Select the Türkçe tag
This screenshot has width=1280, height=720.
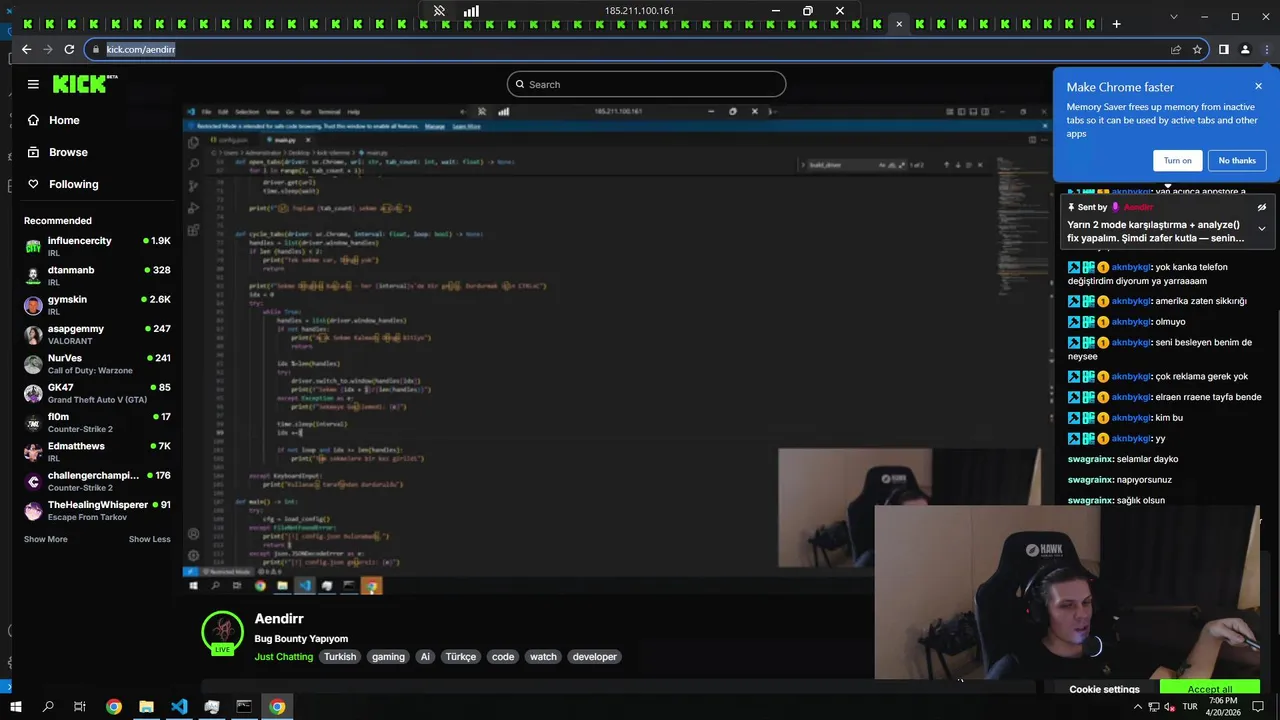click(x=461, y=657)
